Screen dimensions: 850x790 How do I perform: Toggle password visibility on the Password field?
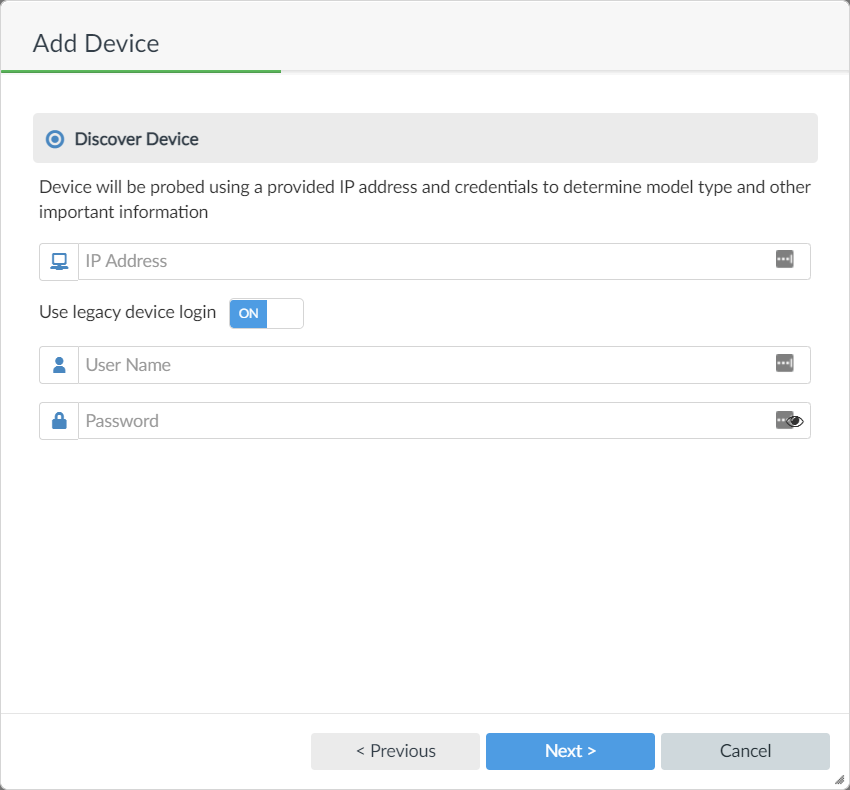(796, 422)
